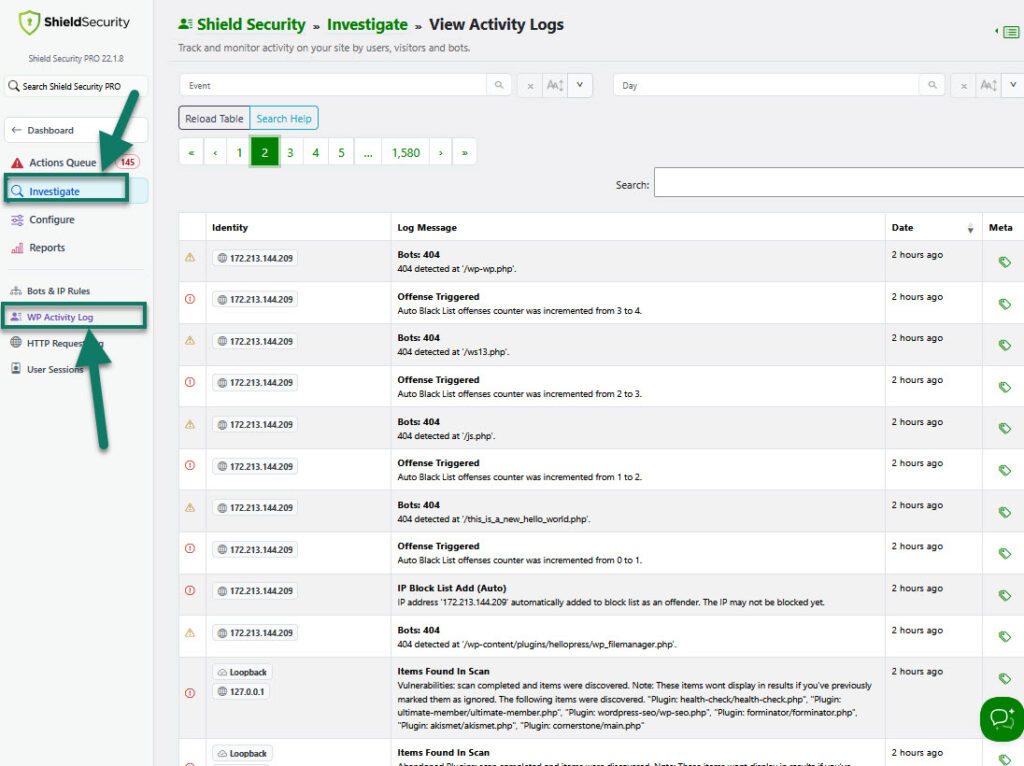Click the 172.213.144.209 badge in the '/wp-wp.php' row
1024x766 pixels.
tap(255, 258)
